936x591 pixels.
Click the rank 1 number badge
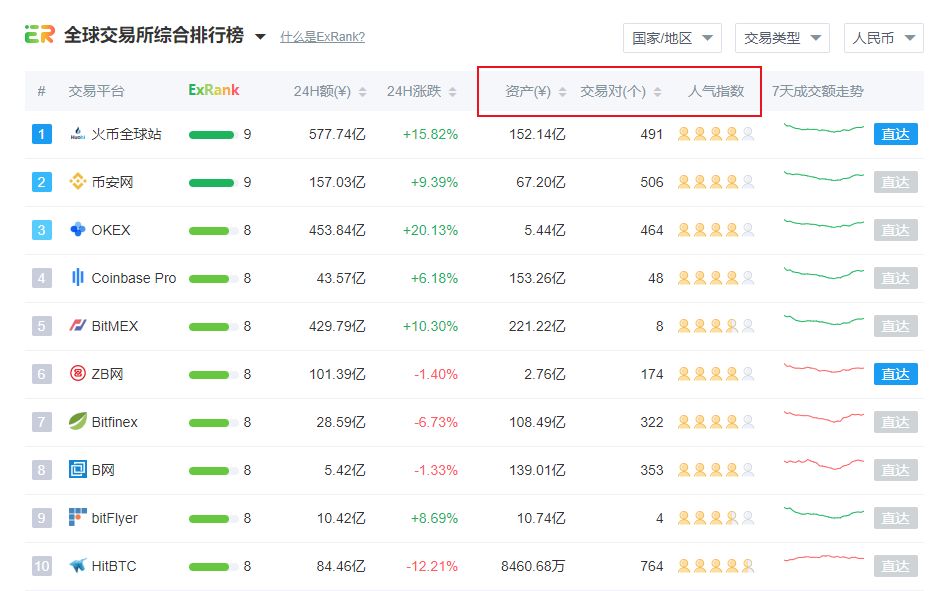[42, 134]
